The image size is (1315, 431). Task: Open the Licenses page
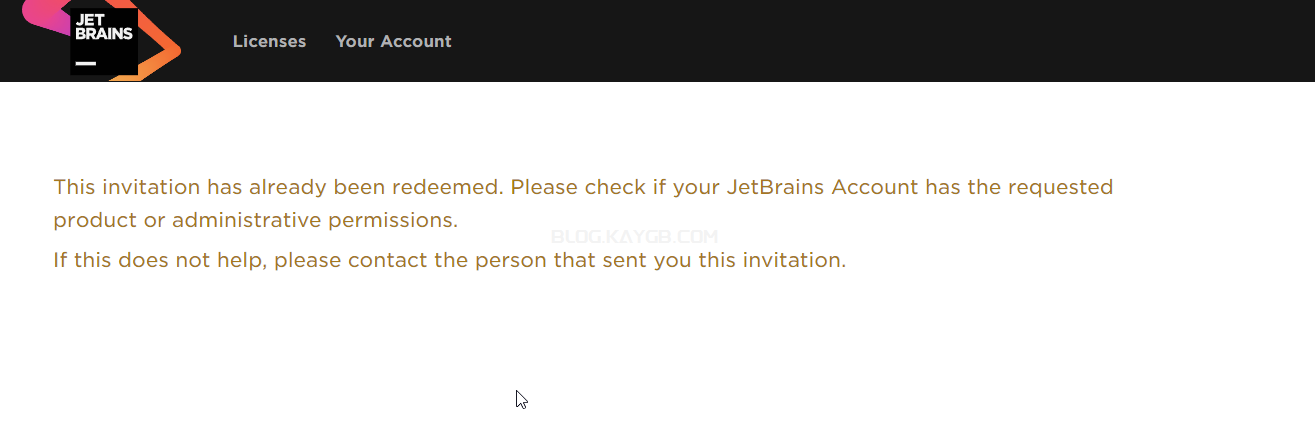(269, 41)
